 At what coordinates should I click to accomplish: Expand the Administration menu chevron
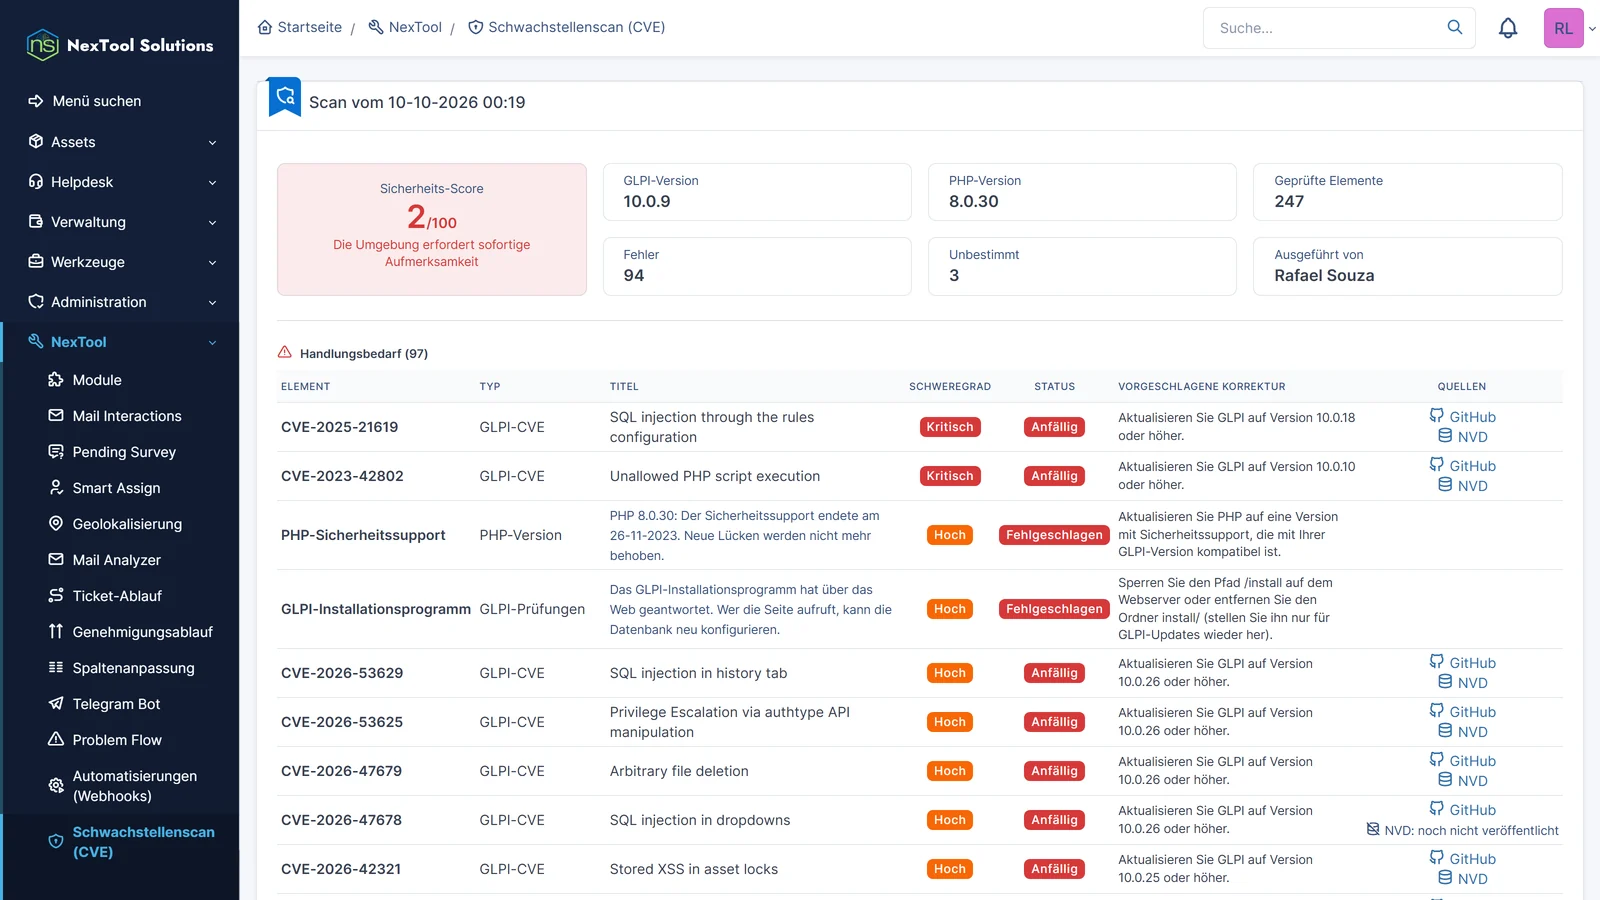[x=212, y=303]
